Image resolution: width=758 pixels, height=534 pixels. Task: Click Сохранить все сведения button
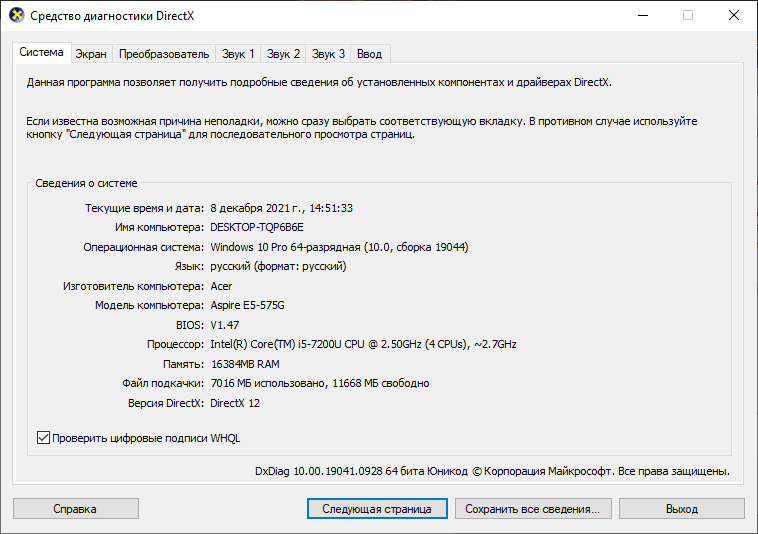pyautogui.click(x=533, y=509)
